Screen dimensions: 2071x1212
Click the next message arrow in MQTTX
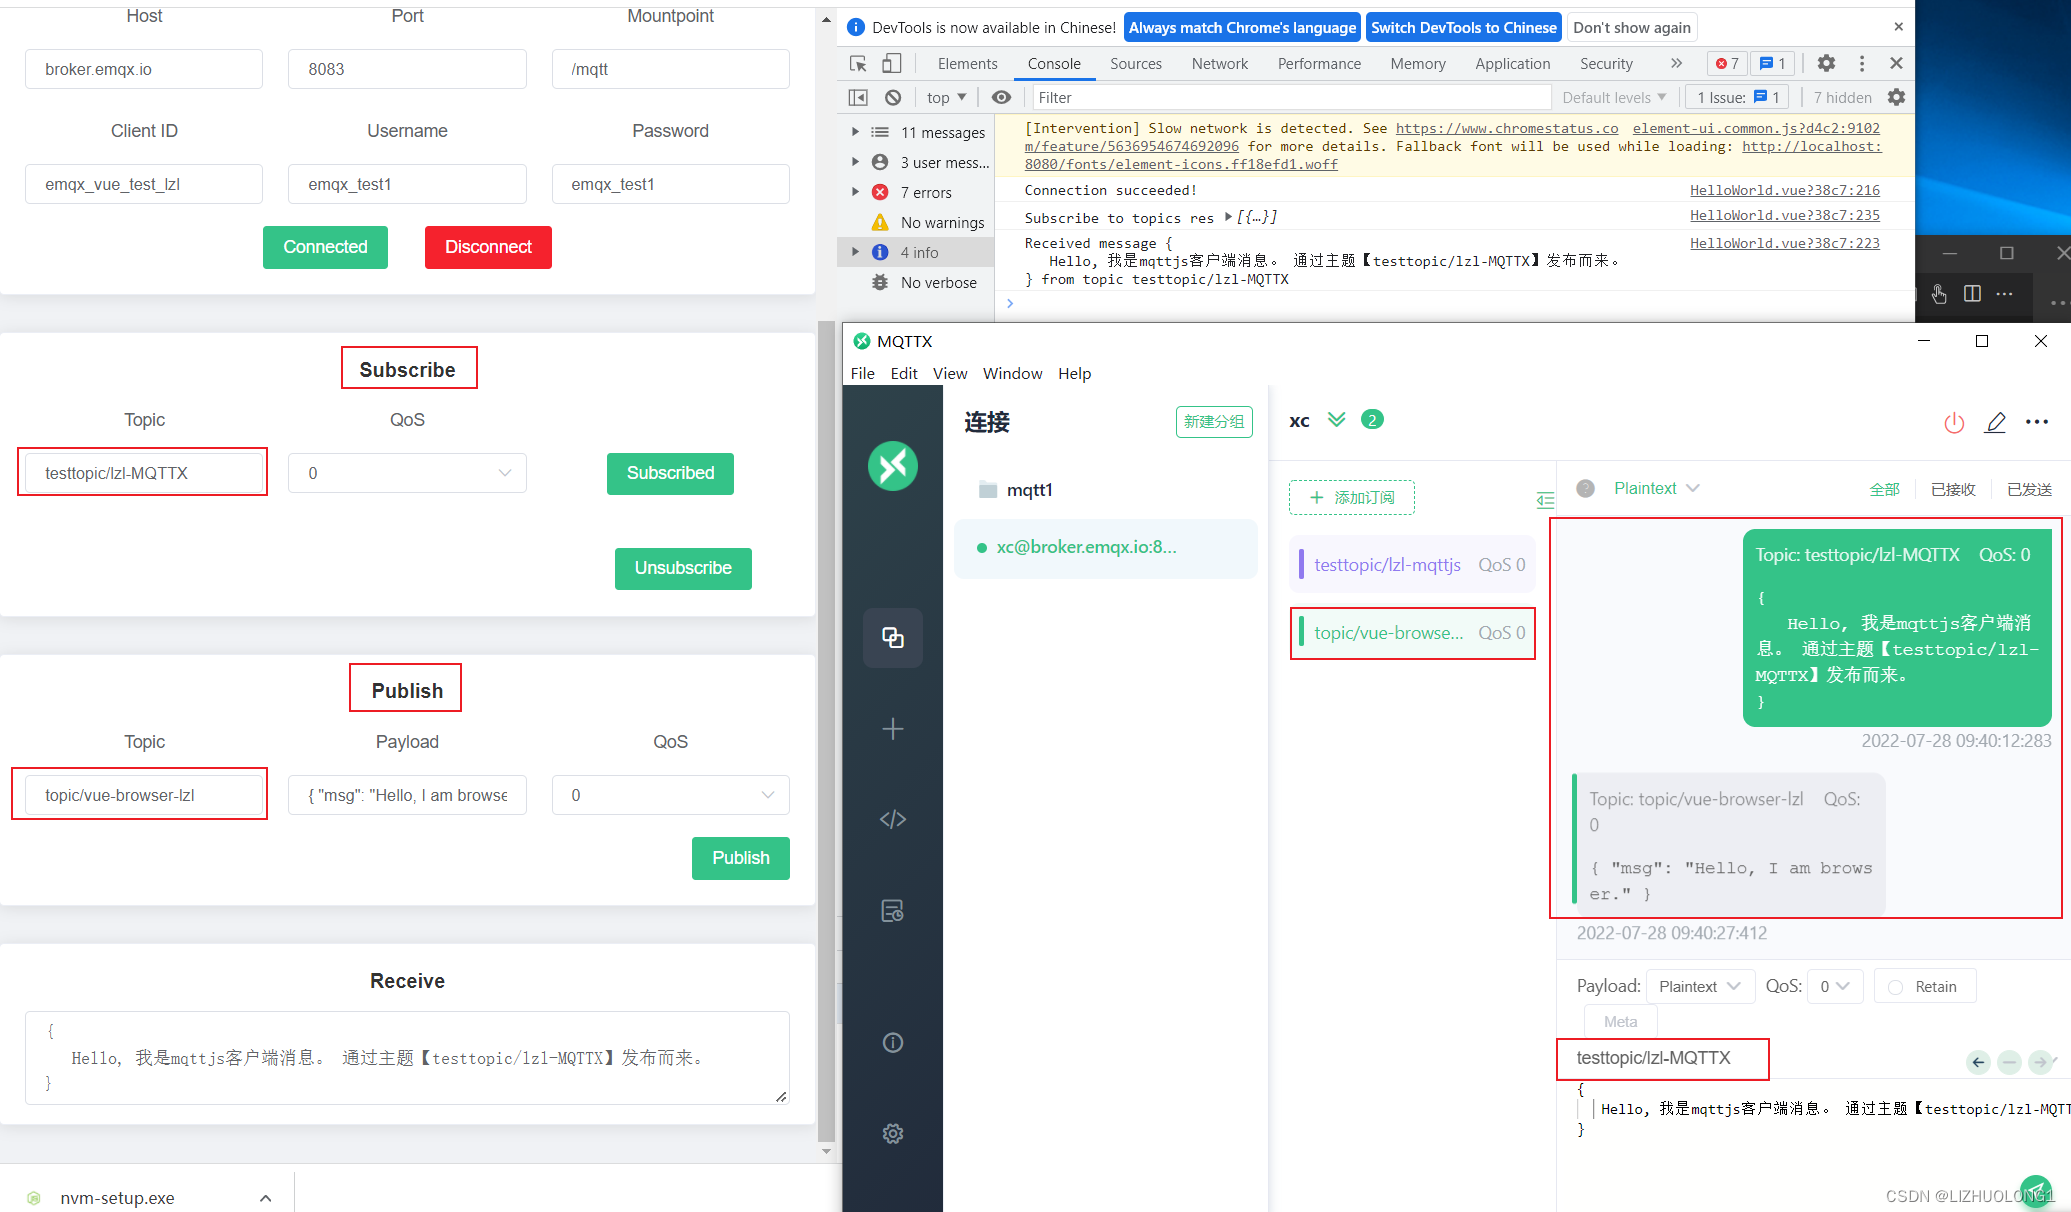(x=2040, y=1062)
